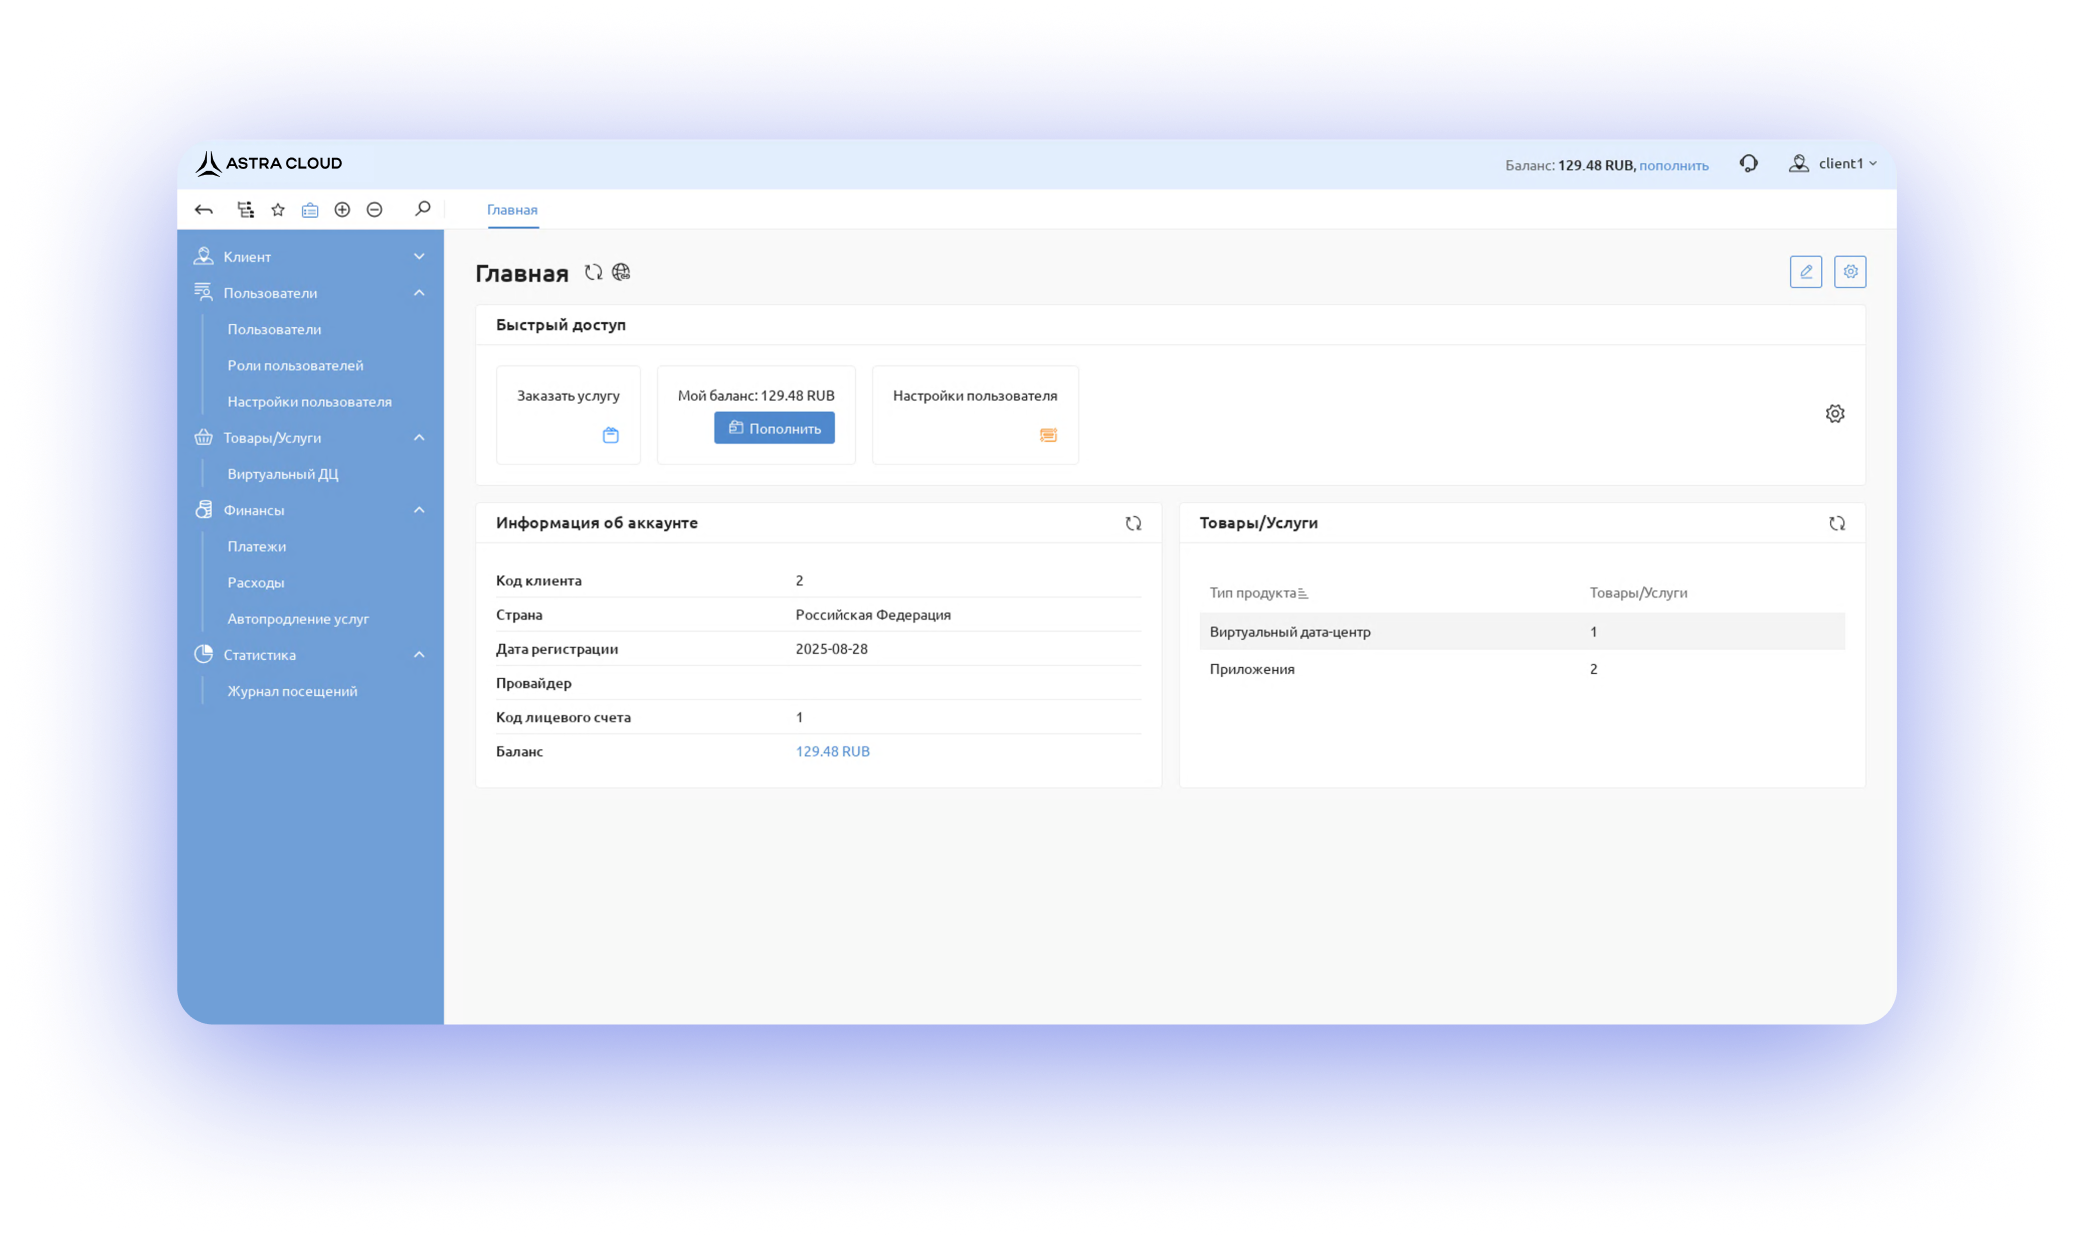Refresh the Главная page using title icon
This screenshot has height=1238, width=2073.
point(593,272)
